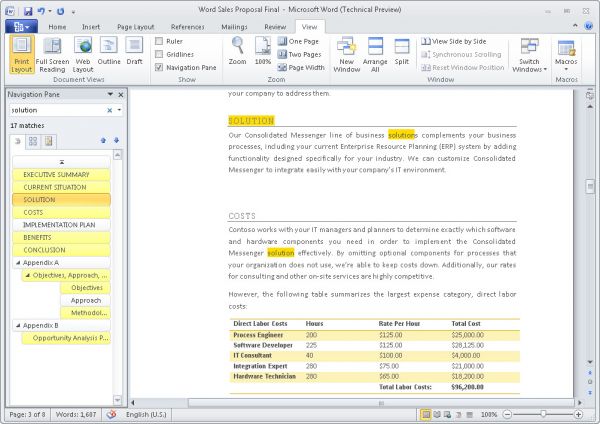
Task: Toggle Draft view in status bar
Action: [x=470, y=414]
